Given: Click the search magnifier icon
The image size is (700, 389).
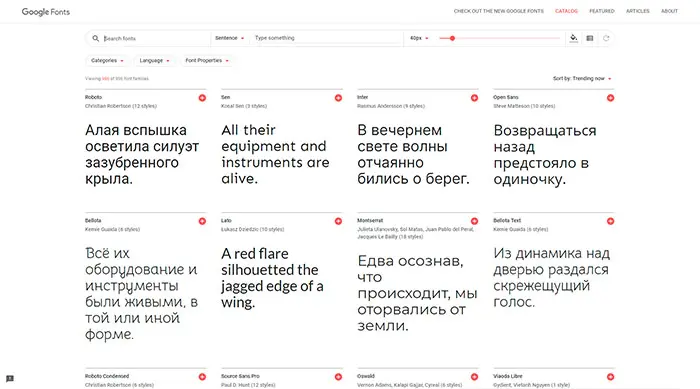Looking at the screenshot, I should coord(96,38).
